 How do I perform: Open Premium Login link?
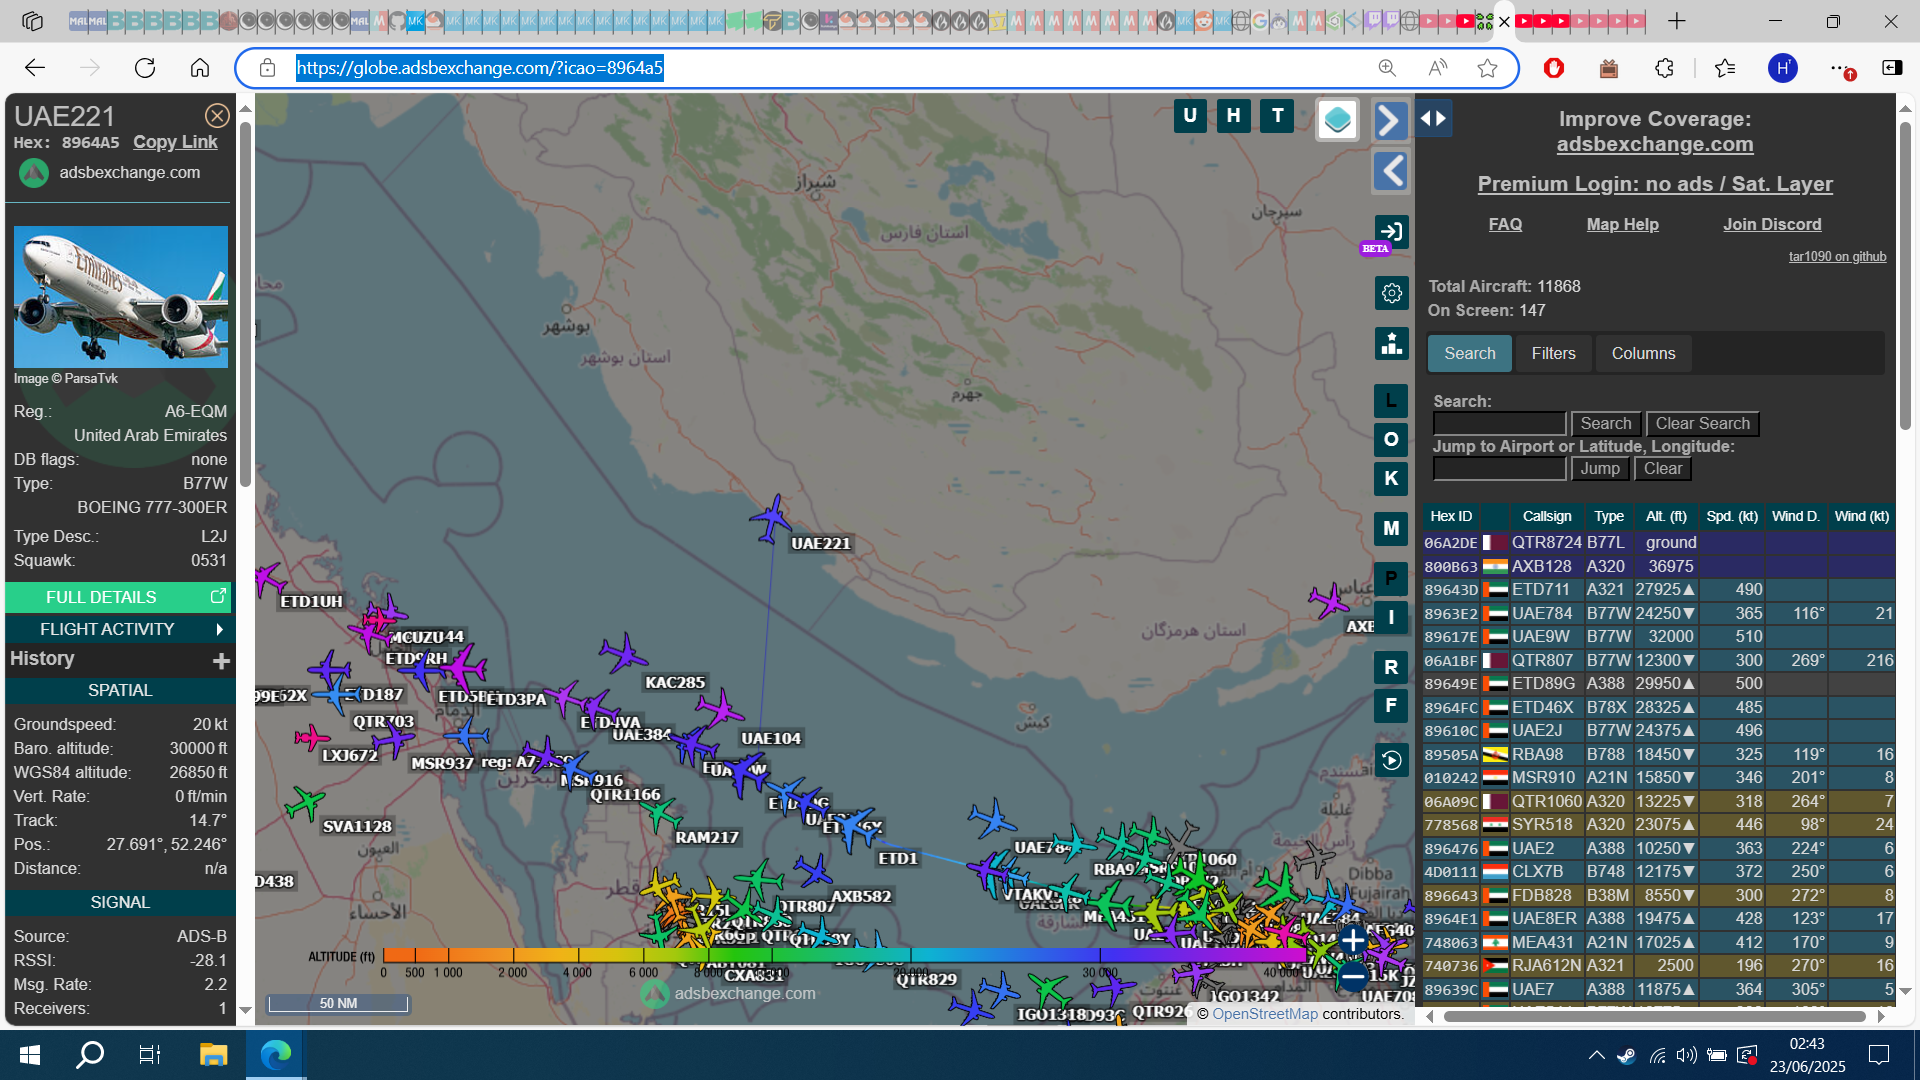pyautogui.click(x=1655, y=184)
